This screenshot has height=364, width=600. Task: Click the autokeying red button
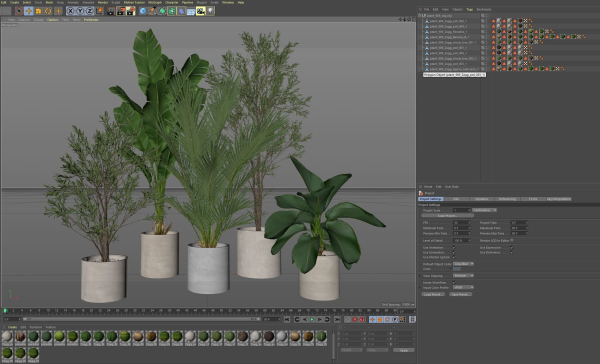(355, 319)
